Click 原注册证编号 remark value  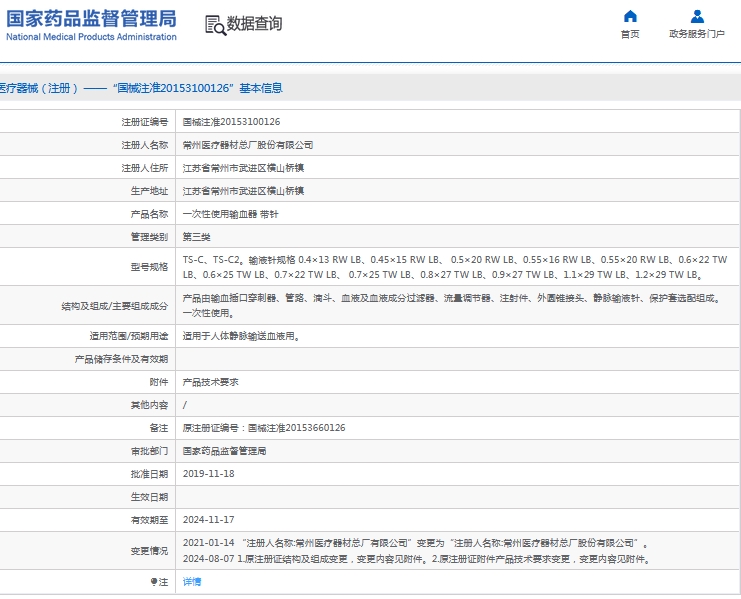coord(264,428)
